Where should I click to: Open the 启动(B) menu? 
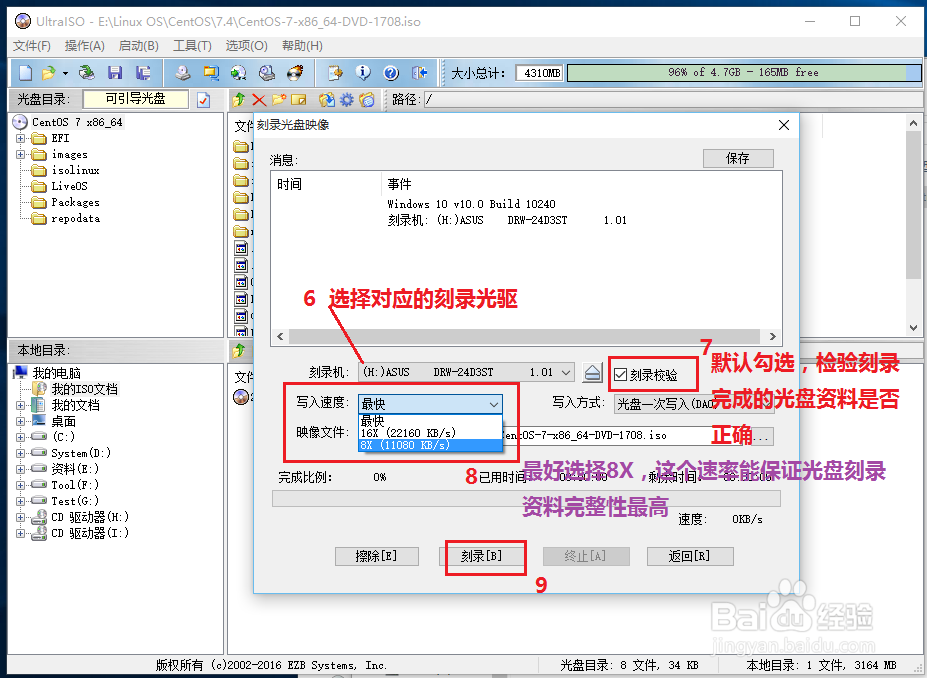pyautogui.click(x=138, y=46)
